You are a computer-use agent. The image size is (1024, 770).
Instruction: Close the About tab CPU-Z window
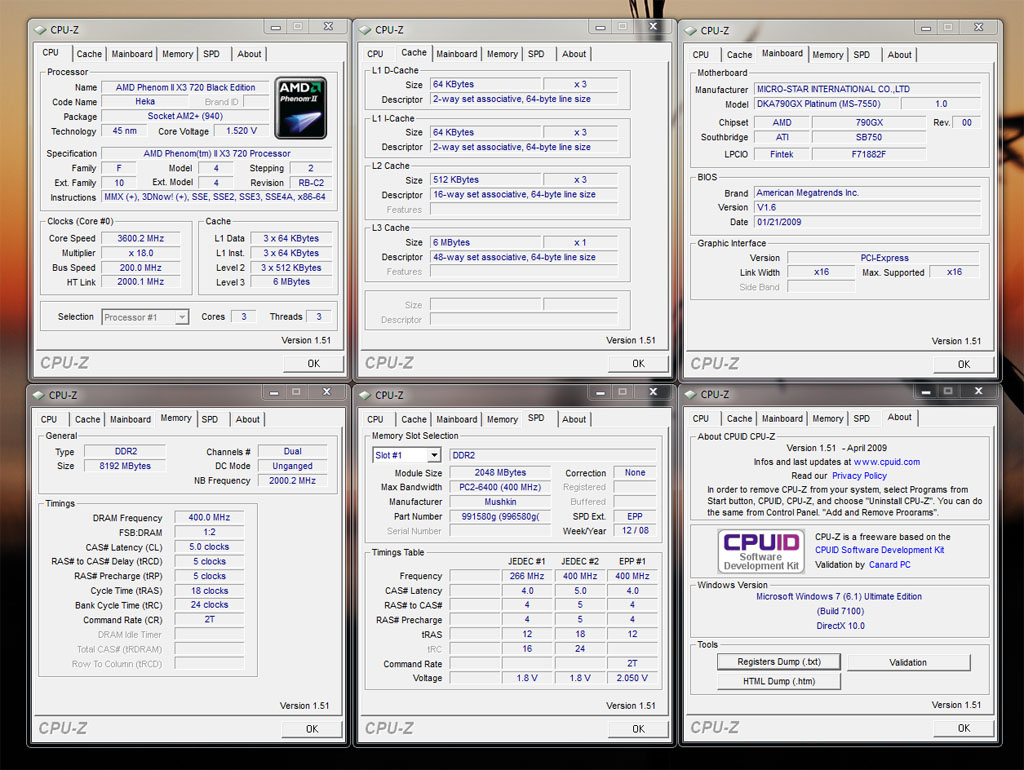[x=978, y=391]
